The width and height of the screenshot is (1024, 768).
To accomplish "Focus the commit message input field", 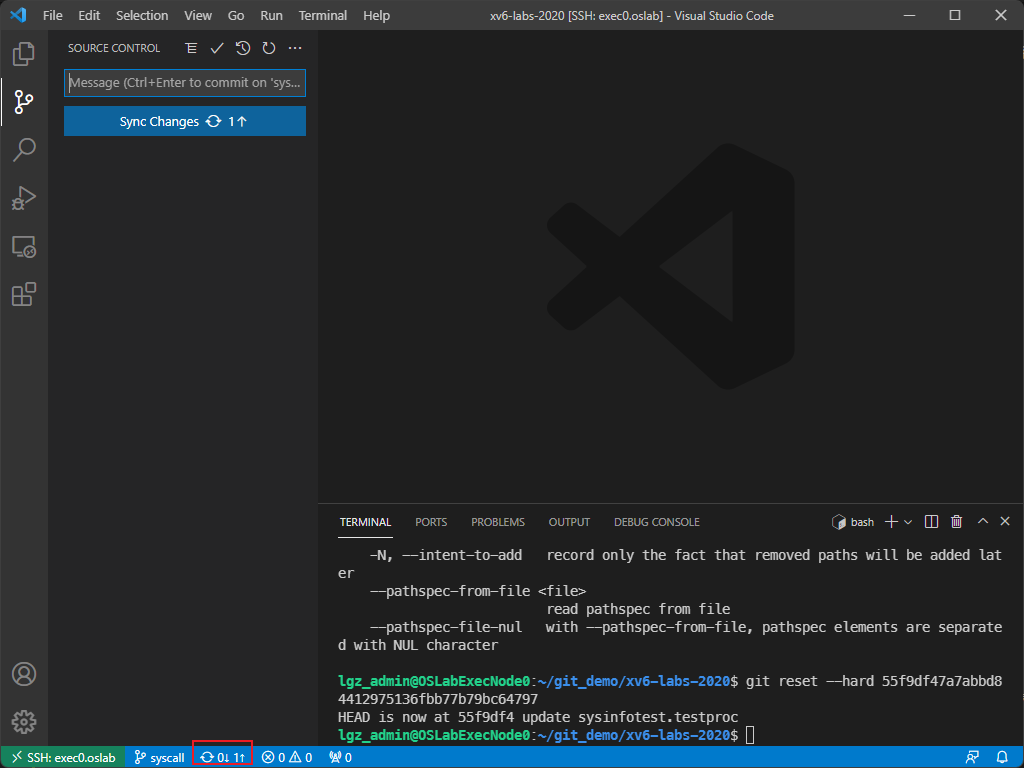I will pyautogui.click(x=185, y=83).
